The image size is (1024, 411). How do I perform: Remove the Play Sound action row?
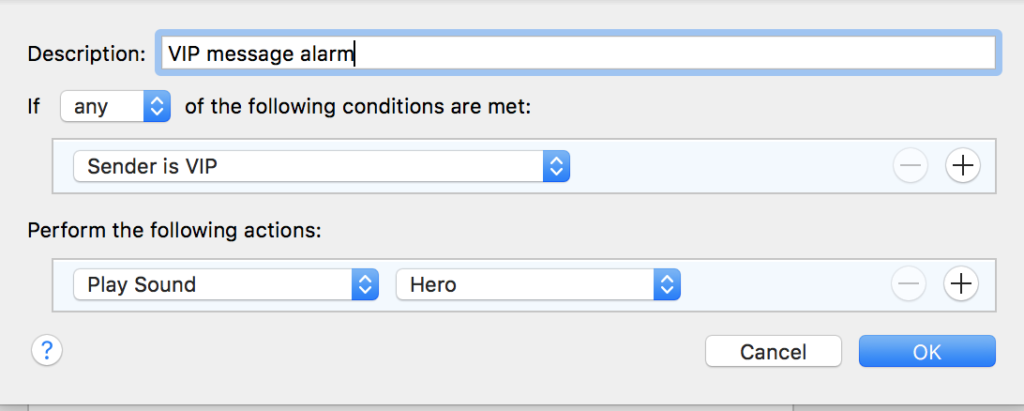click(x=910, y=284)
